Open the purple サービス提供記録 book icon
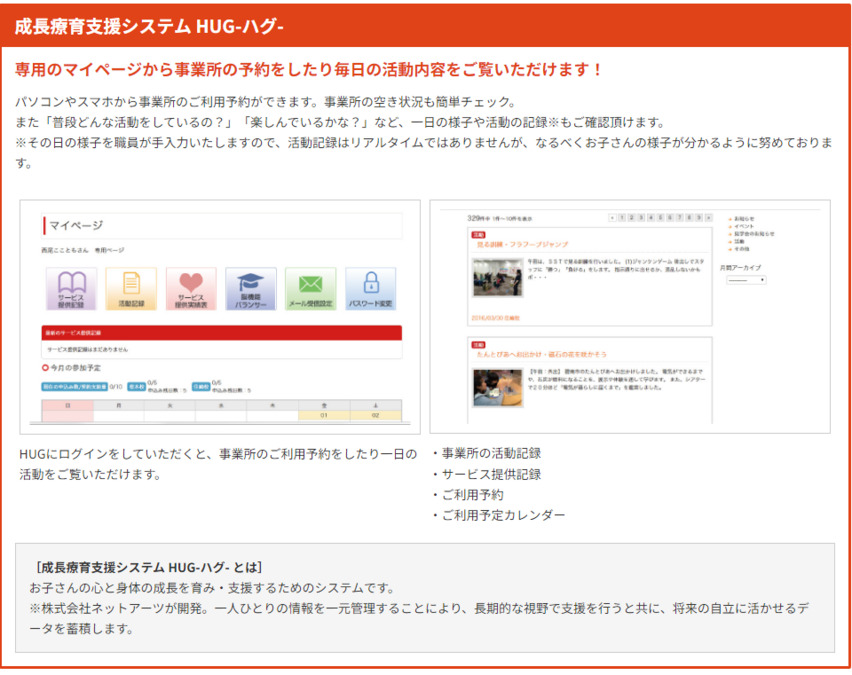 (x=71, y=289)
